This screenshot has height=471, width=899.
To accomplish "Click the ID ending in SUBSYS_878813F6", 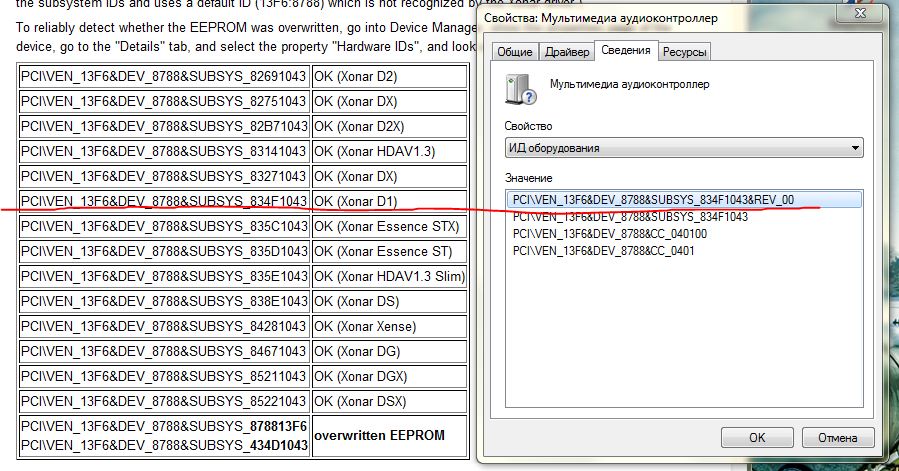I will tap(164, 426).
